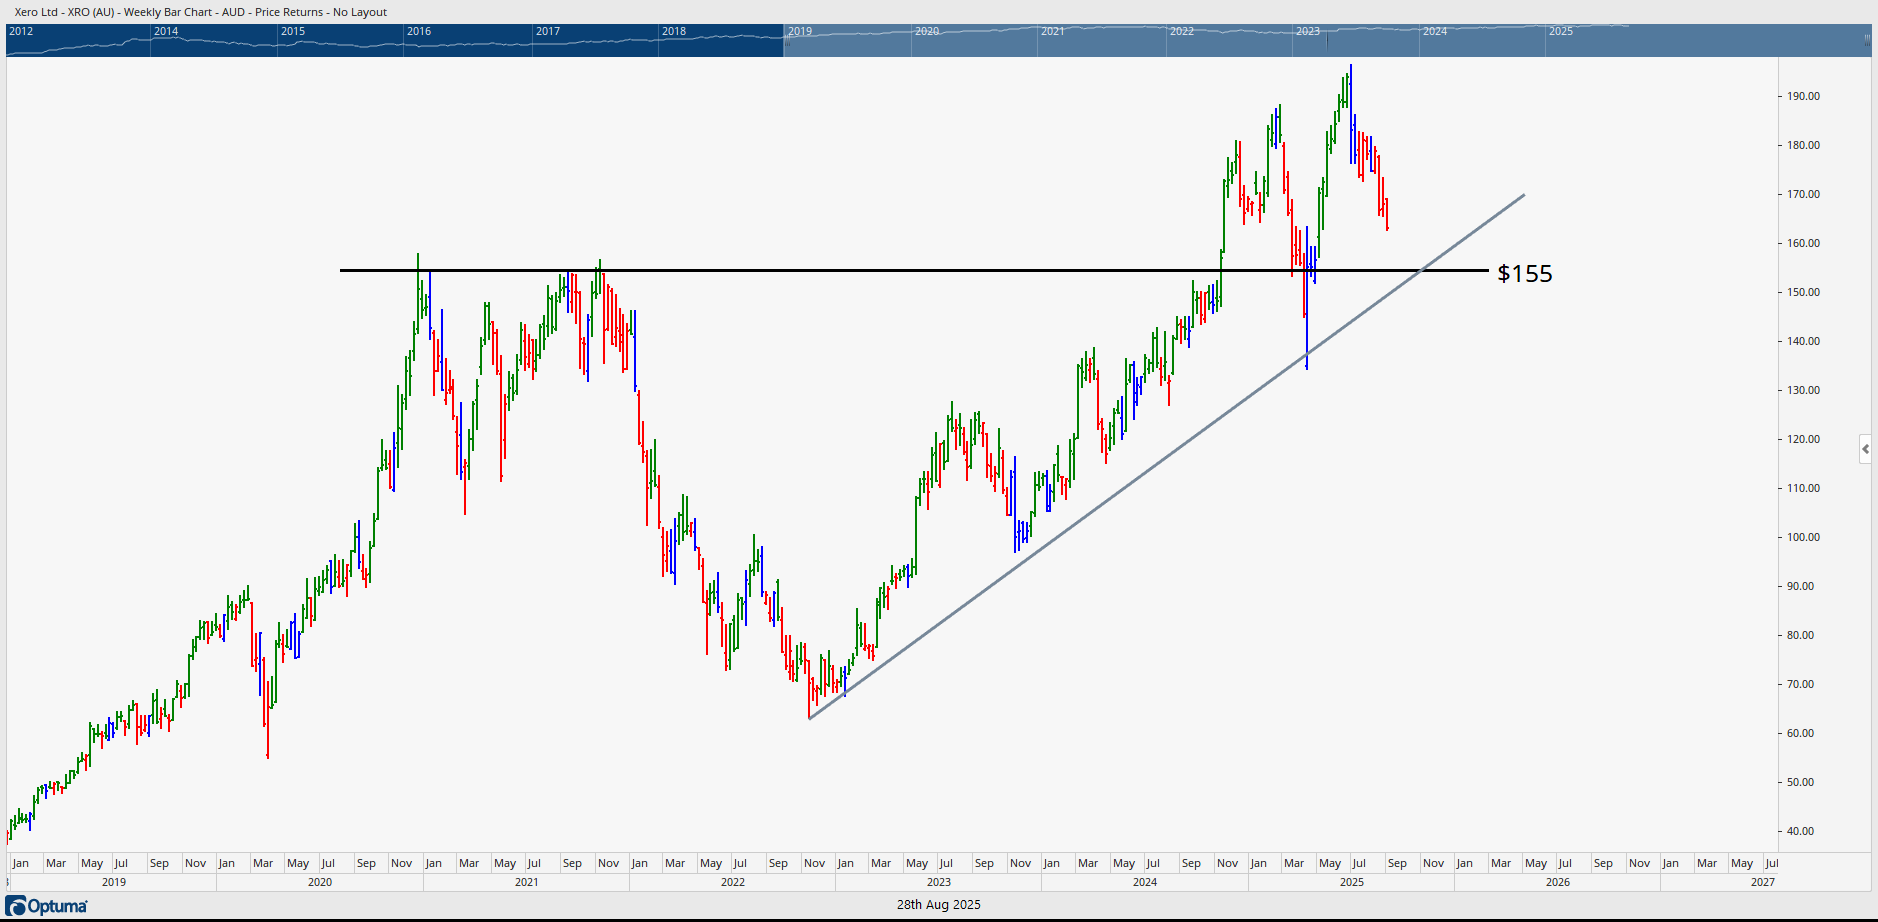Click the 2027 year label on the bottom date axis
Viewport: 1878px width, 922px height.
point(1763,882)
